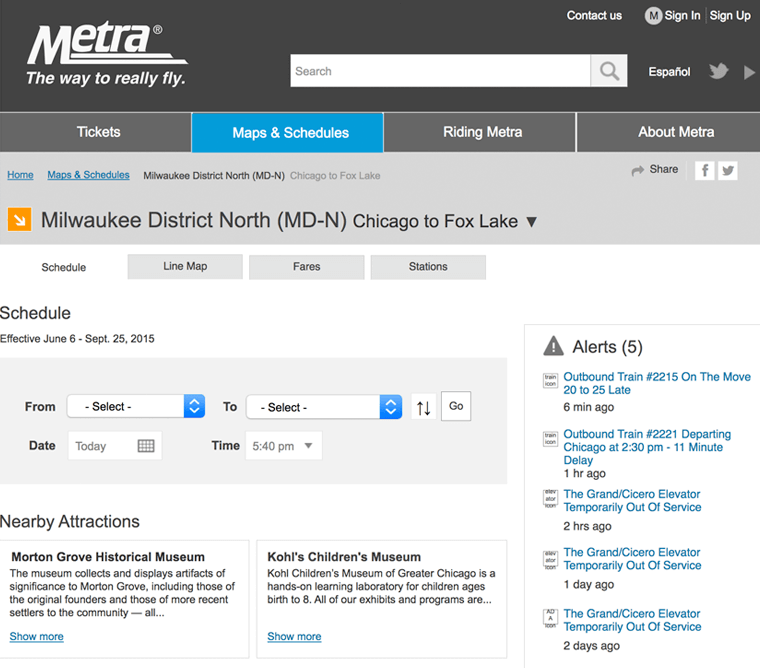Image resolution: width=760 pixels, height=668 pixels.
Task: Click Share text label
Action: [664, 169]
